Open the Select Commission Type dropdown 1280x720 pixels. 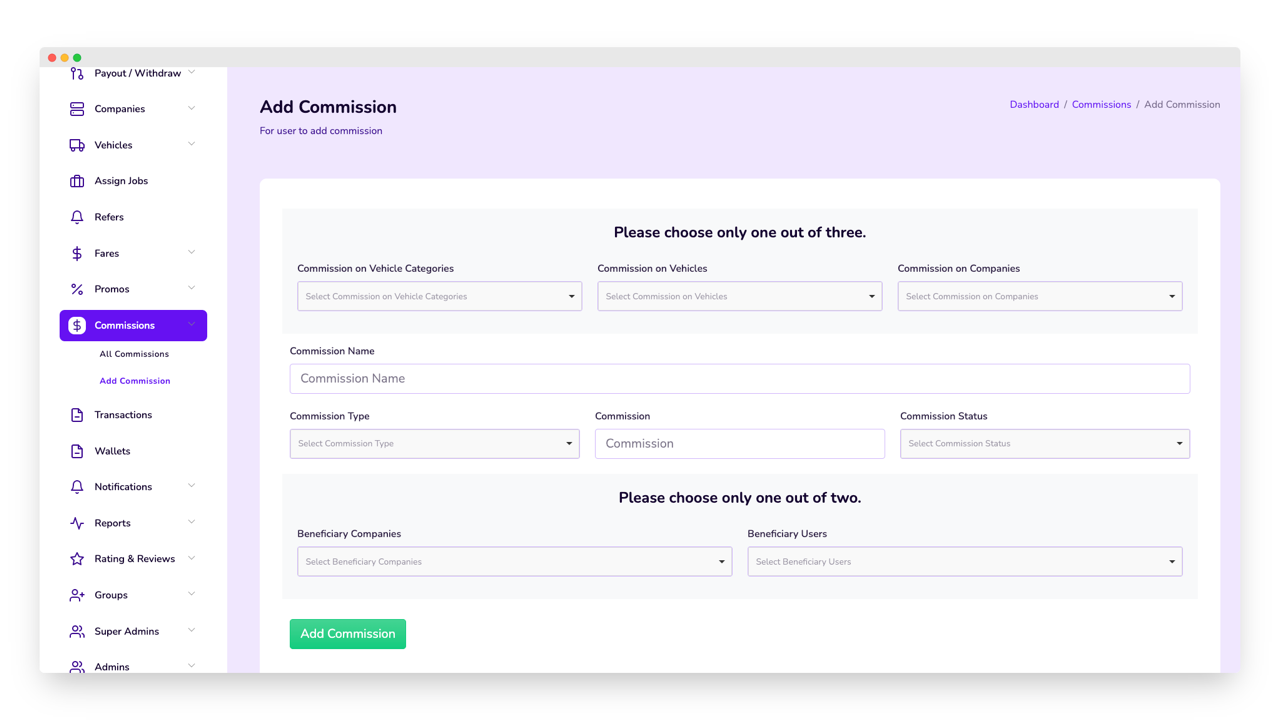pos(434,444)
